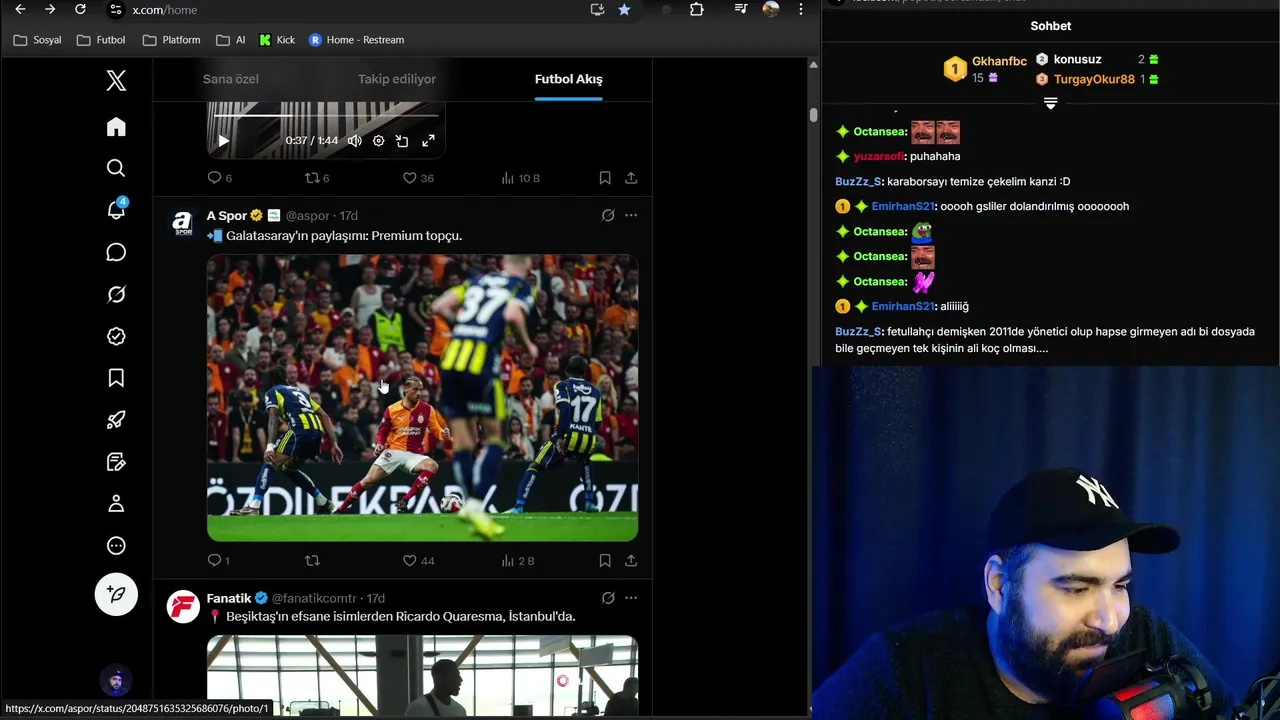Open the Sosyal bookmarks folder
Viewport: 1280px width, 720px height.
tap(37, 40)
